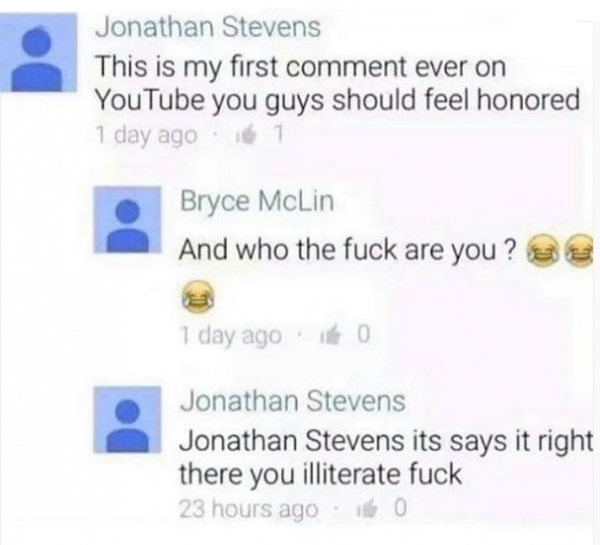Viewport: 600px width, 545px height.
Task: Click the avatar beside the 23 hours ago reply
Action: [x=127, y=419]
